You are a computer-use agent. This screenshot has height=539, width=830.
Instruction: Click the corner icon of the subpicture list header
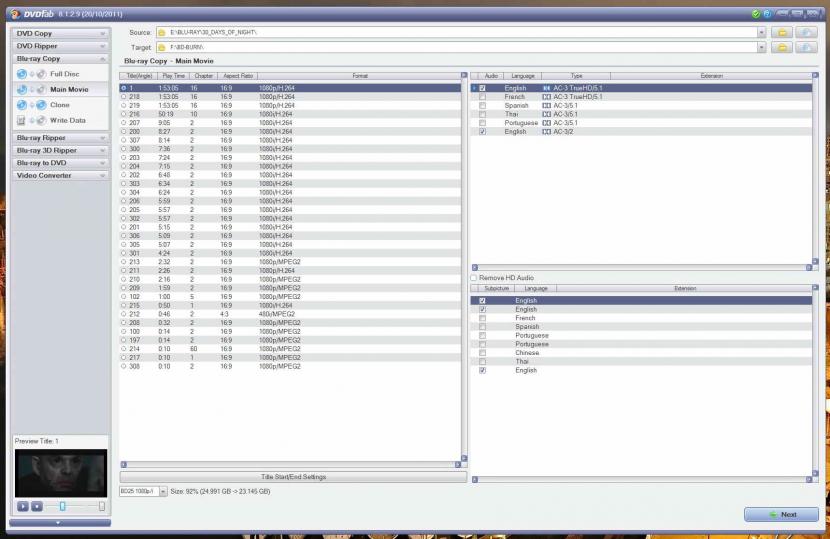815,288
